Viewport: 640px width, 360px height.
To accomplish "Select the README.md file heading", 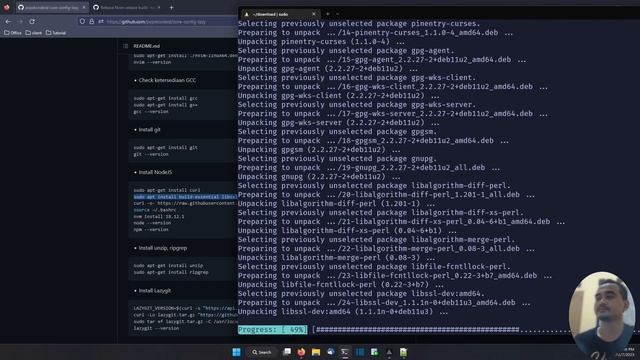I will [x=147, y=46].
